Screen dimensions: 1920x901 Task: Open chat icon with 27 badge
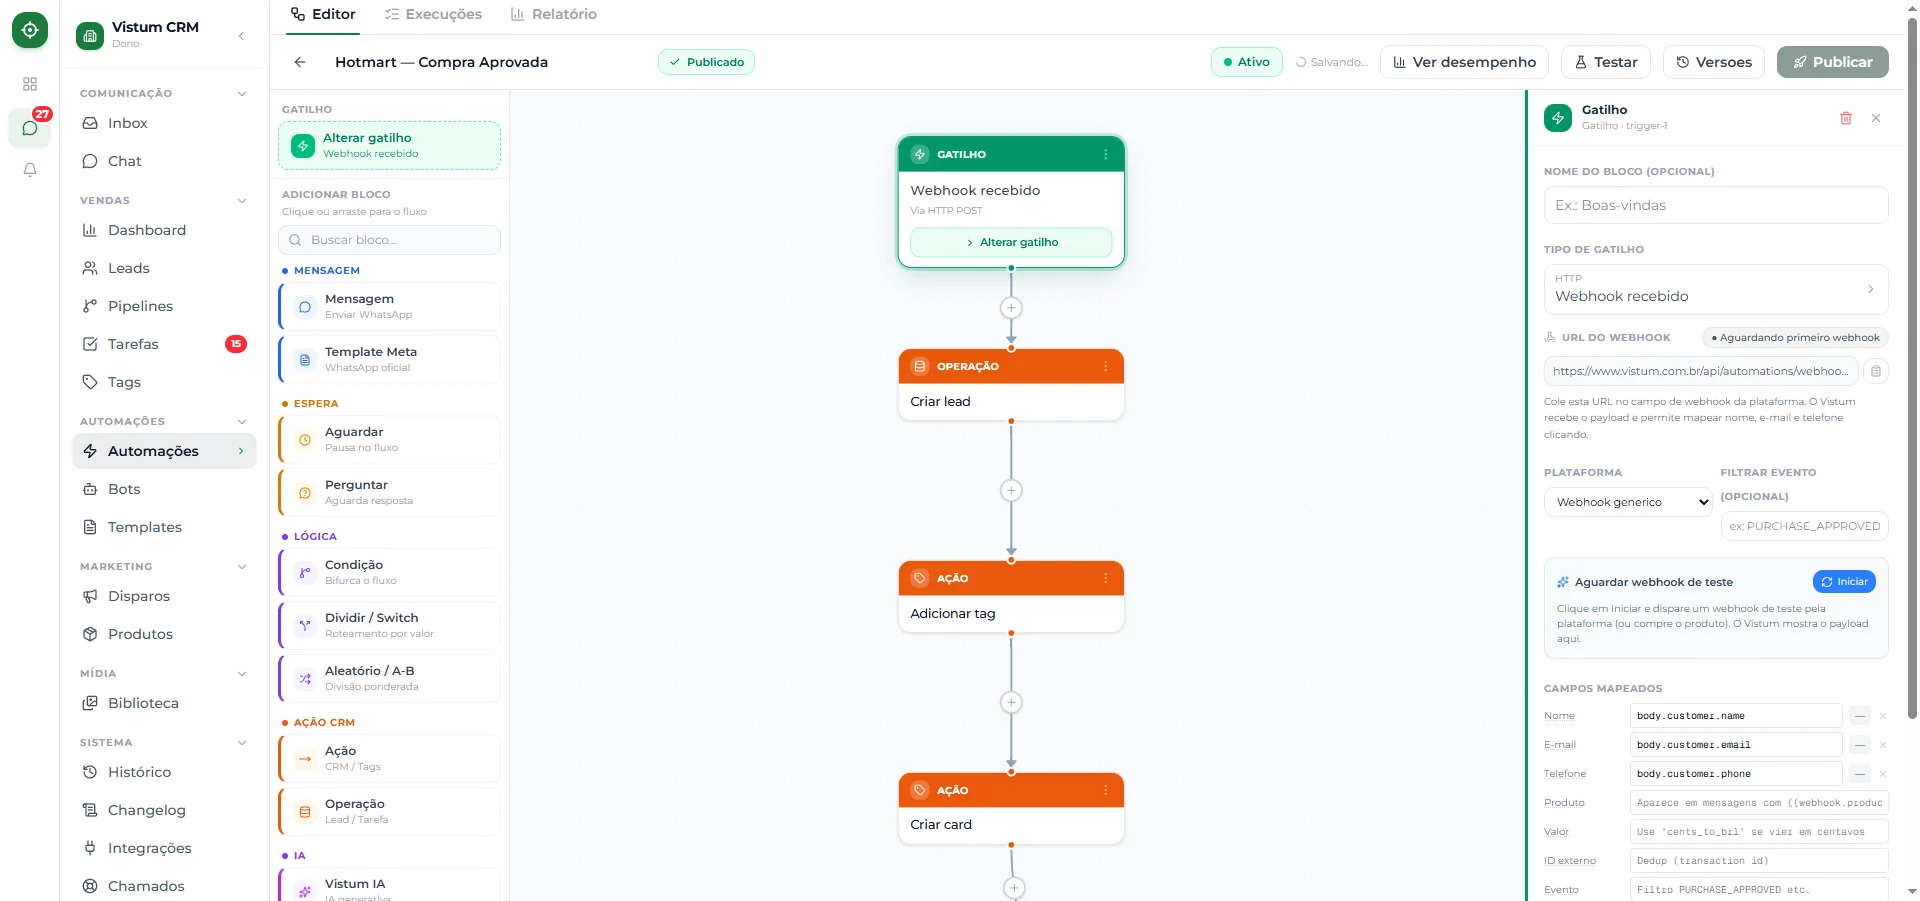pyautogui.click(x=30, y=128)
